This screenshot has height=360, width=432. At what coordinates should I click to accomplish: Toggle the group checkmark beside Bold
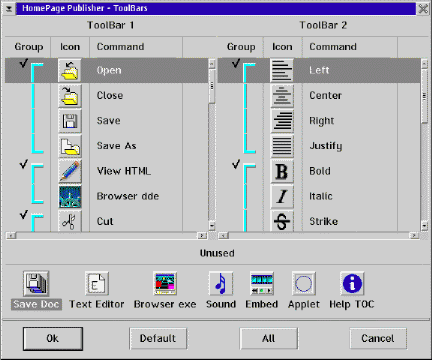pos(236,164)
